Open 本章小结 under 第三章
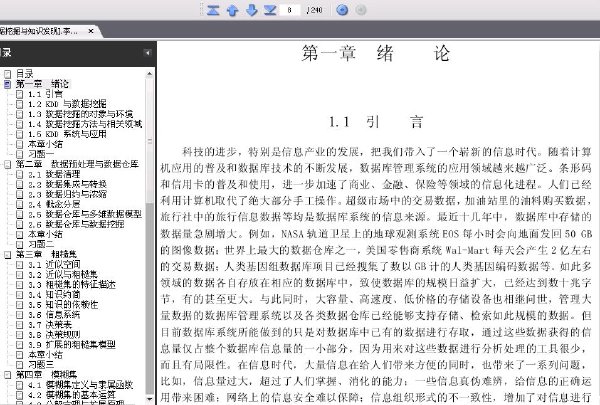 45,355
